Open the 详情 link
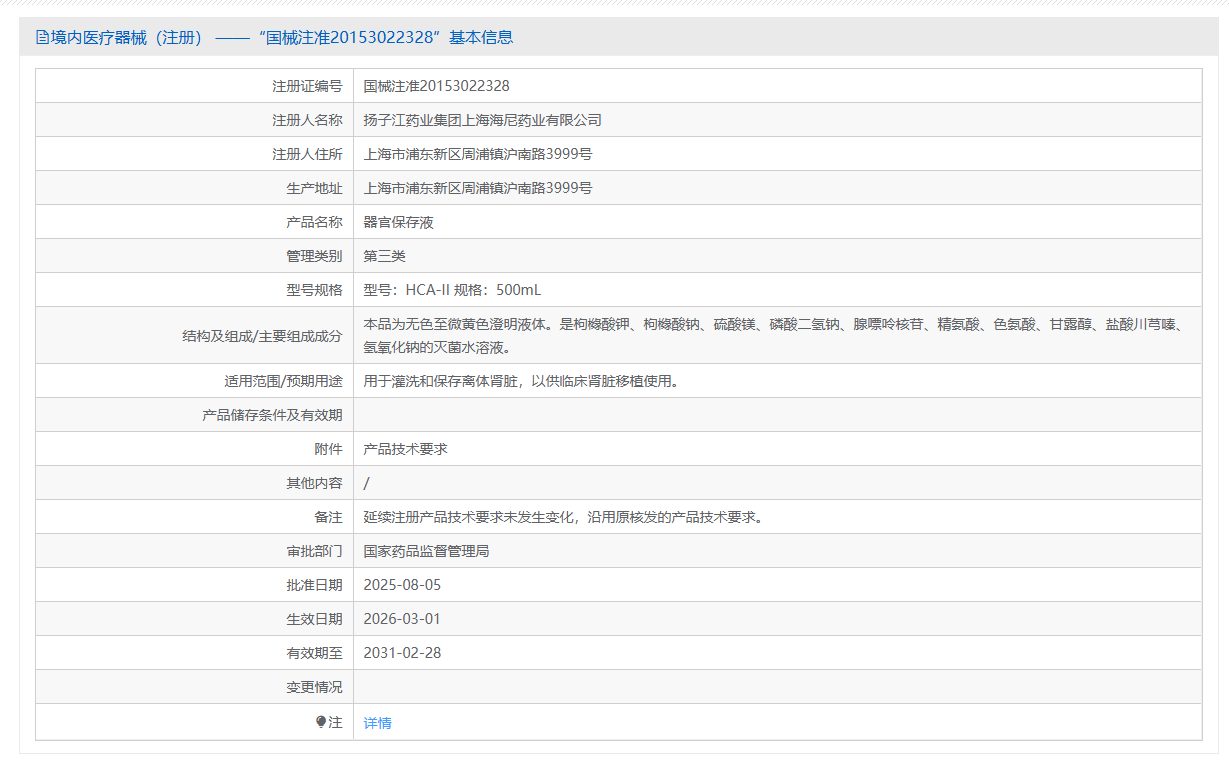 (x=378, y=723)
